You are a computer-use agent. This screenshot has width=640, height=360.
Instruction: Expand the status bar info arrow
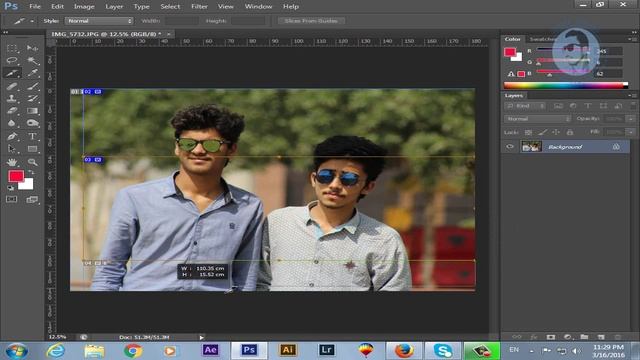(201, 337)
